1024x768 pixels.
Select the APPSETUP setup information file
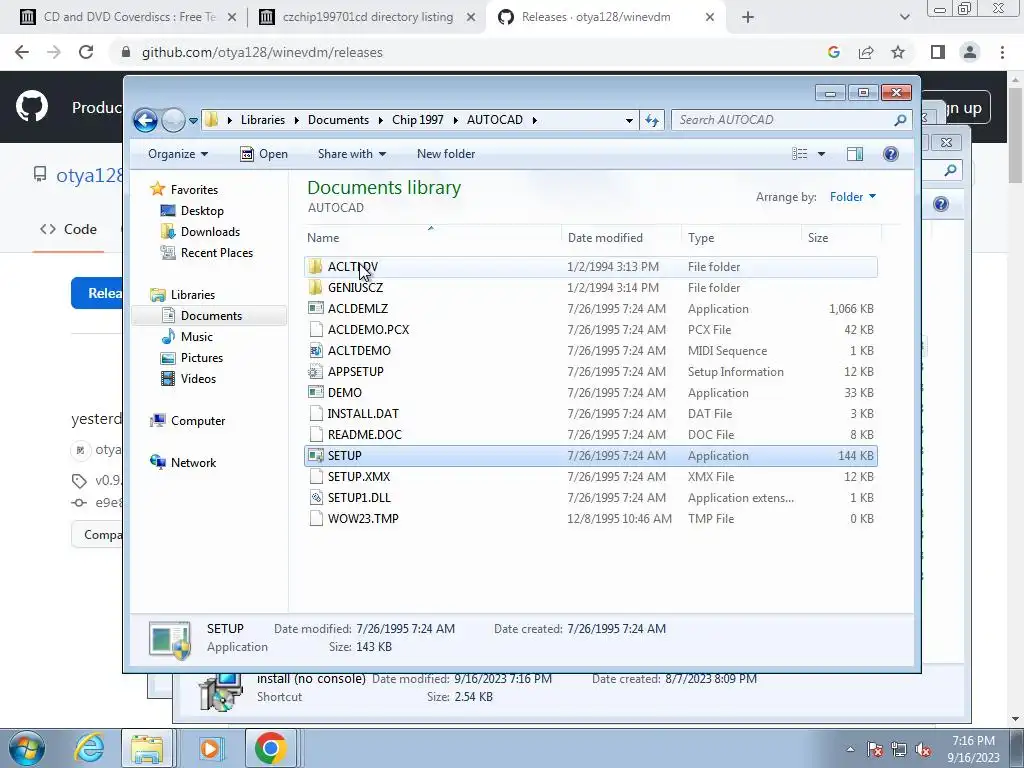[590, 372]
